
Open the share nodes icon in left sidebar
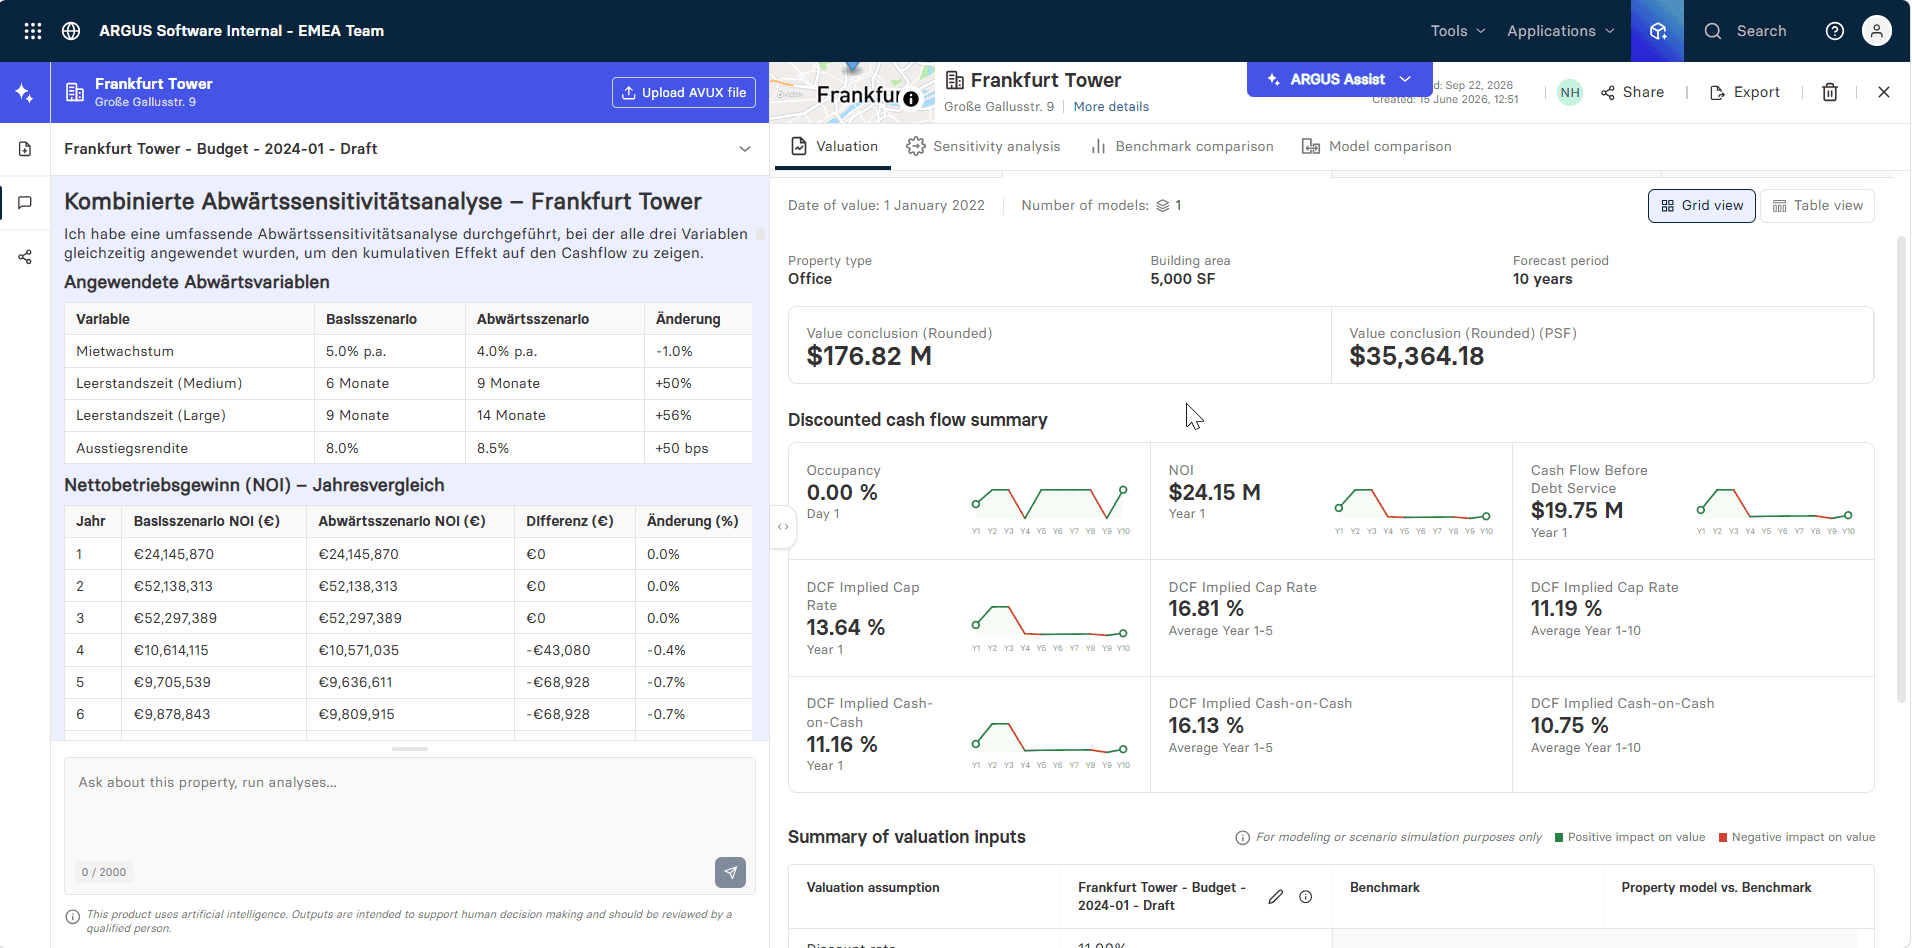coord(25,257)
